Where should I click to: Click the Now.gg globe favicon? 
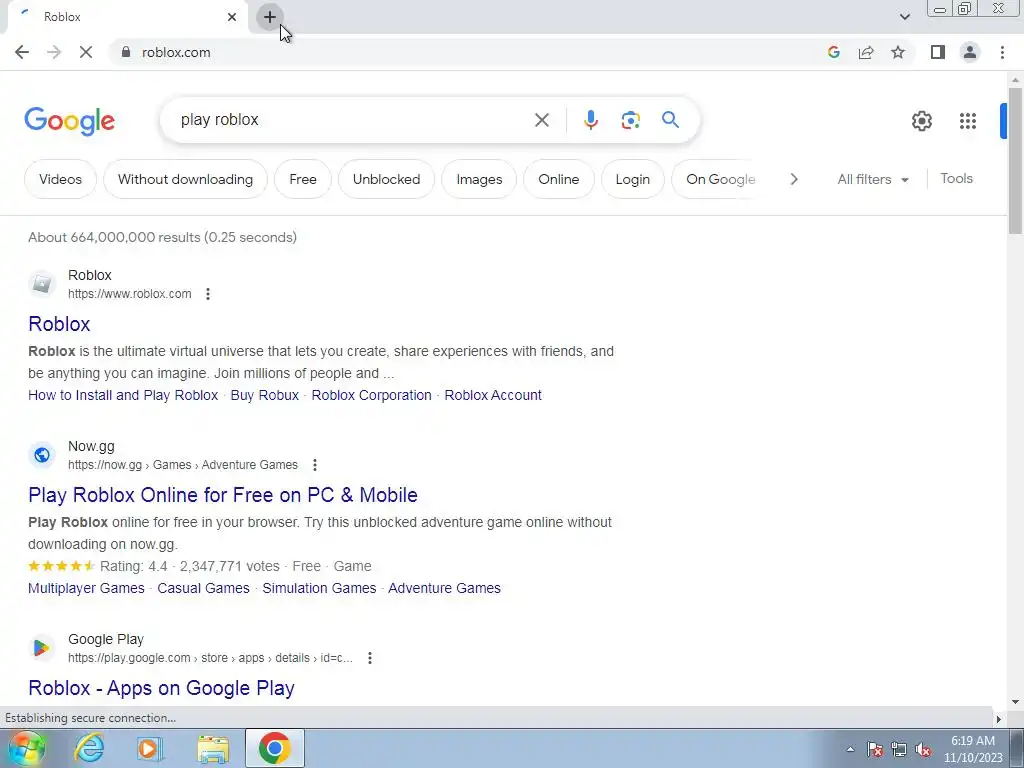tap(42, 455)
